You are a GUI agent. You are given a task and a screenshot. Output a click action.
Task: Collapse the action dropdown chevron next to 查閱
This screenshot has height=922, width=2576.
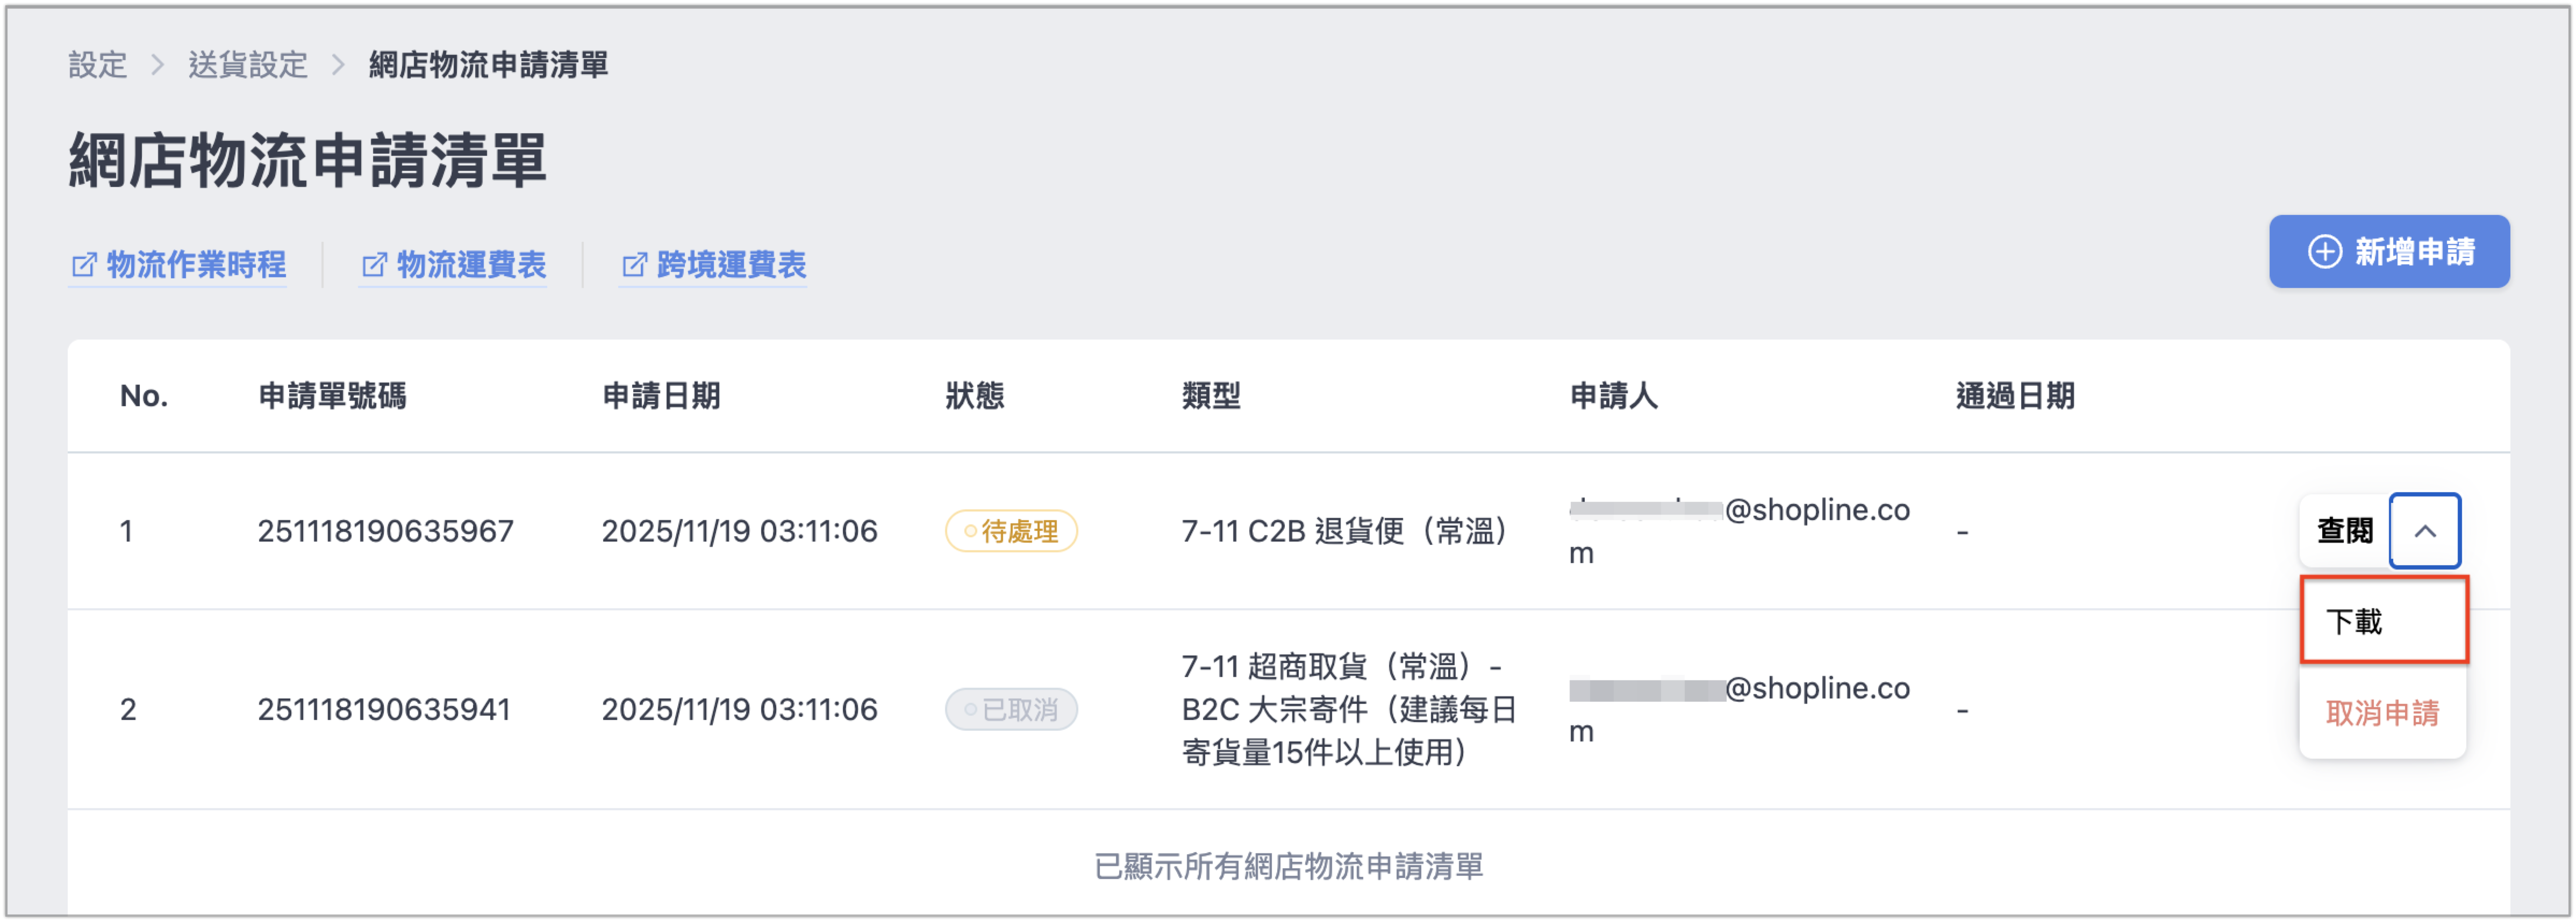(2425, 531)
